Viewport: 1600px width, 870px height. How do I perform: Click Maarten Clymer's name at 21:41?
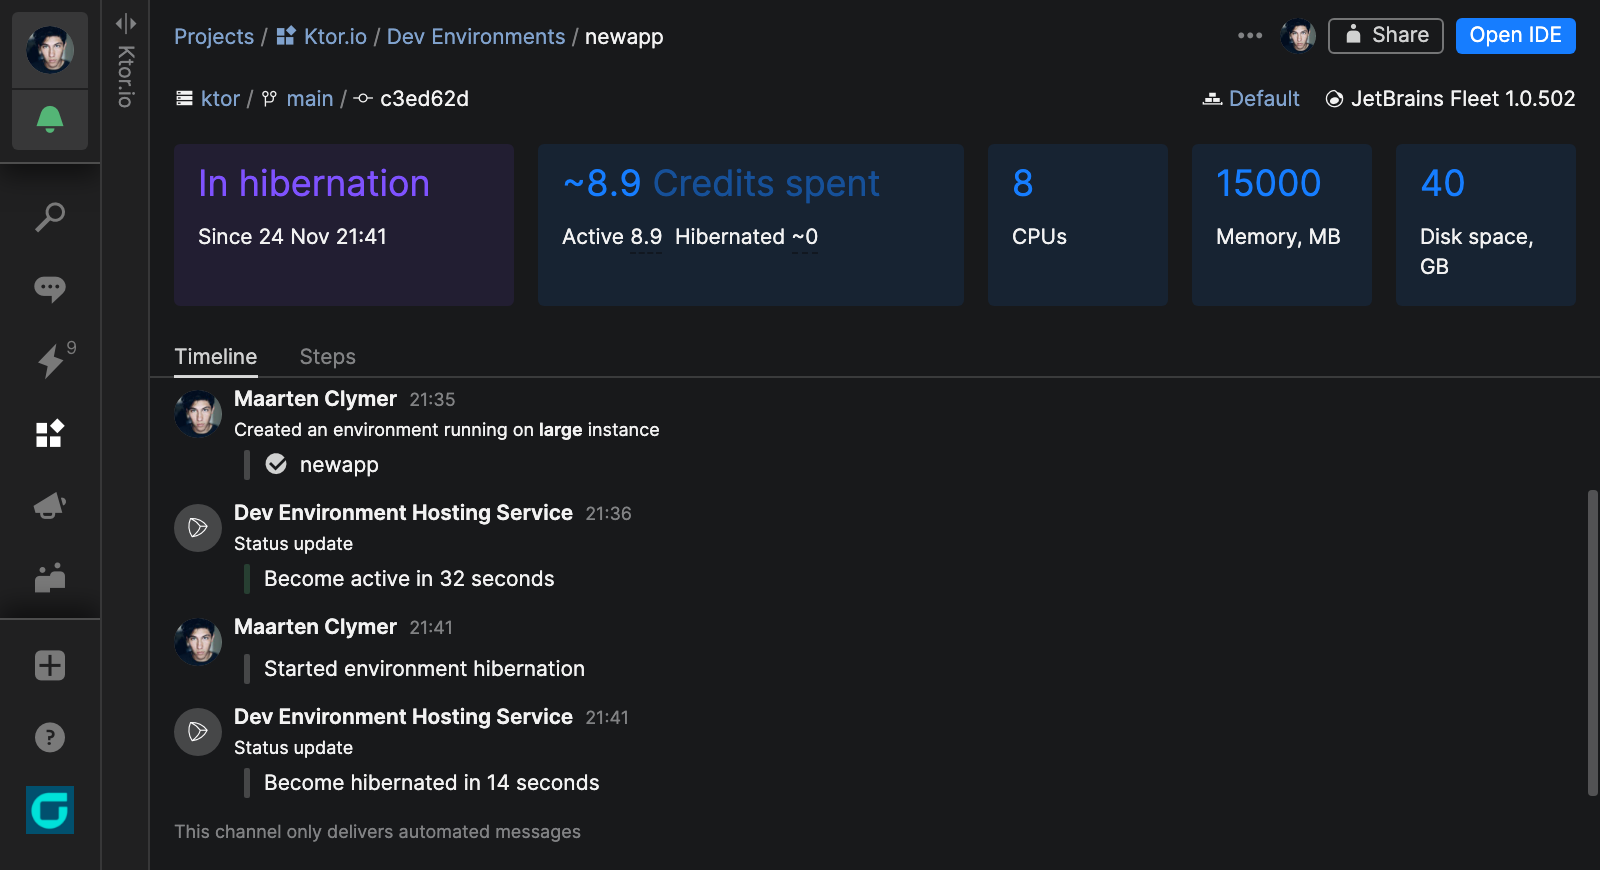click(315, 627)
